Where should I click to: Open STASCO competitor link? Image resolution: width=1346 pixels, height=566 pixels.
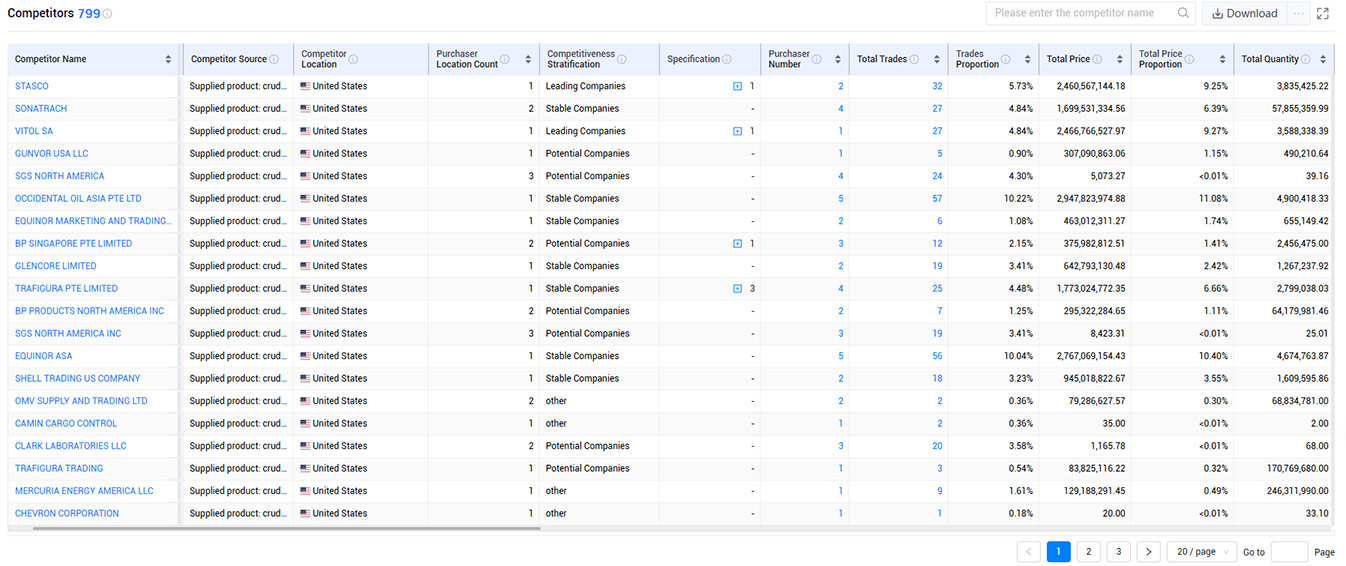pos(31,86)
